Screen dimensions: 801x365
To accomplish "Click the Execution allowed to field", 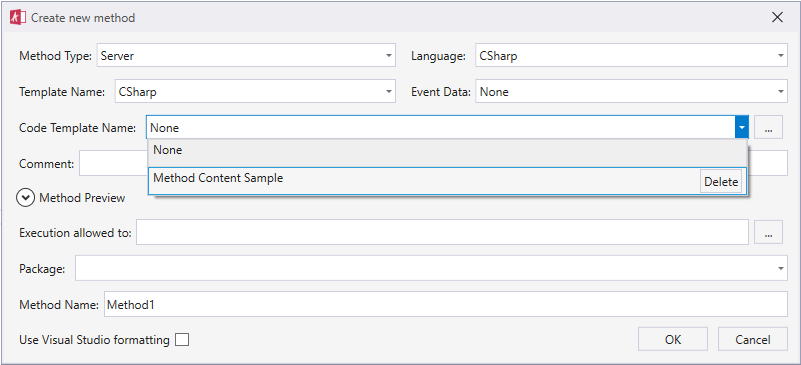I will [442, 232].
